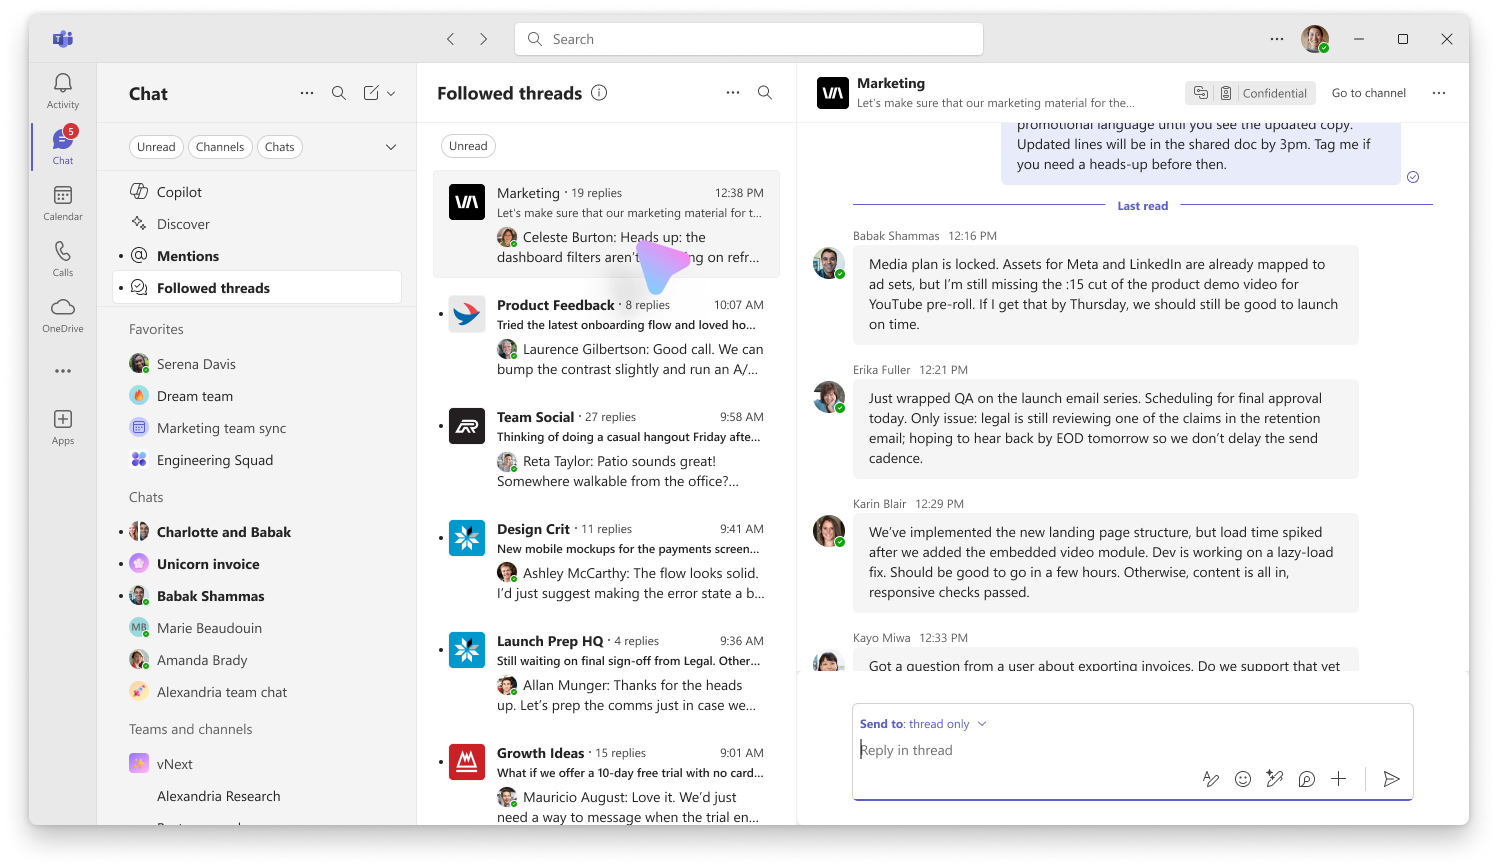Open the Calendar app from the sidebar
Viewport: 1498px width, 868px height.
coord(62,199)
